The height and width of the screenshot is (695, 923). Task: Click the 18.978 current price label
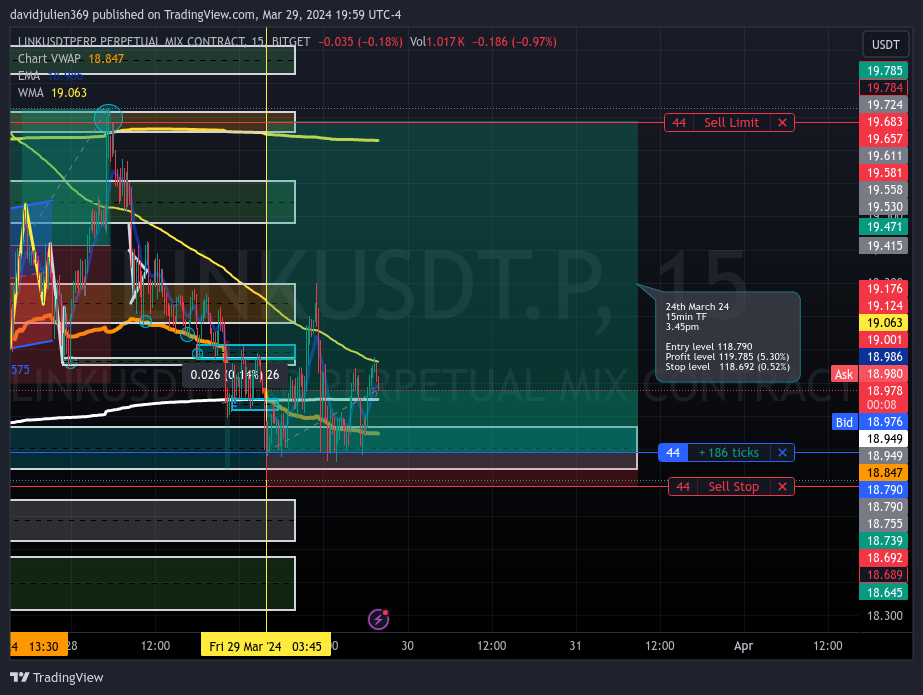click(x=884, y=391)
